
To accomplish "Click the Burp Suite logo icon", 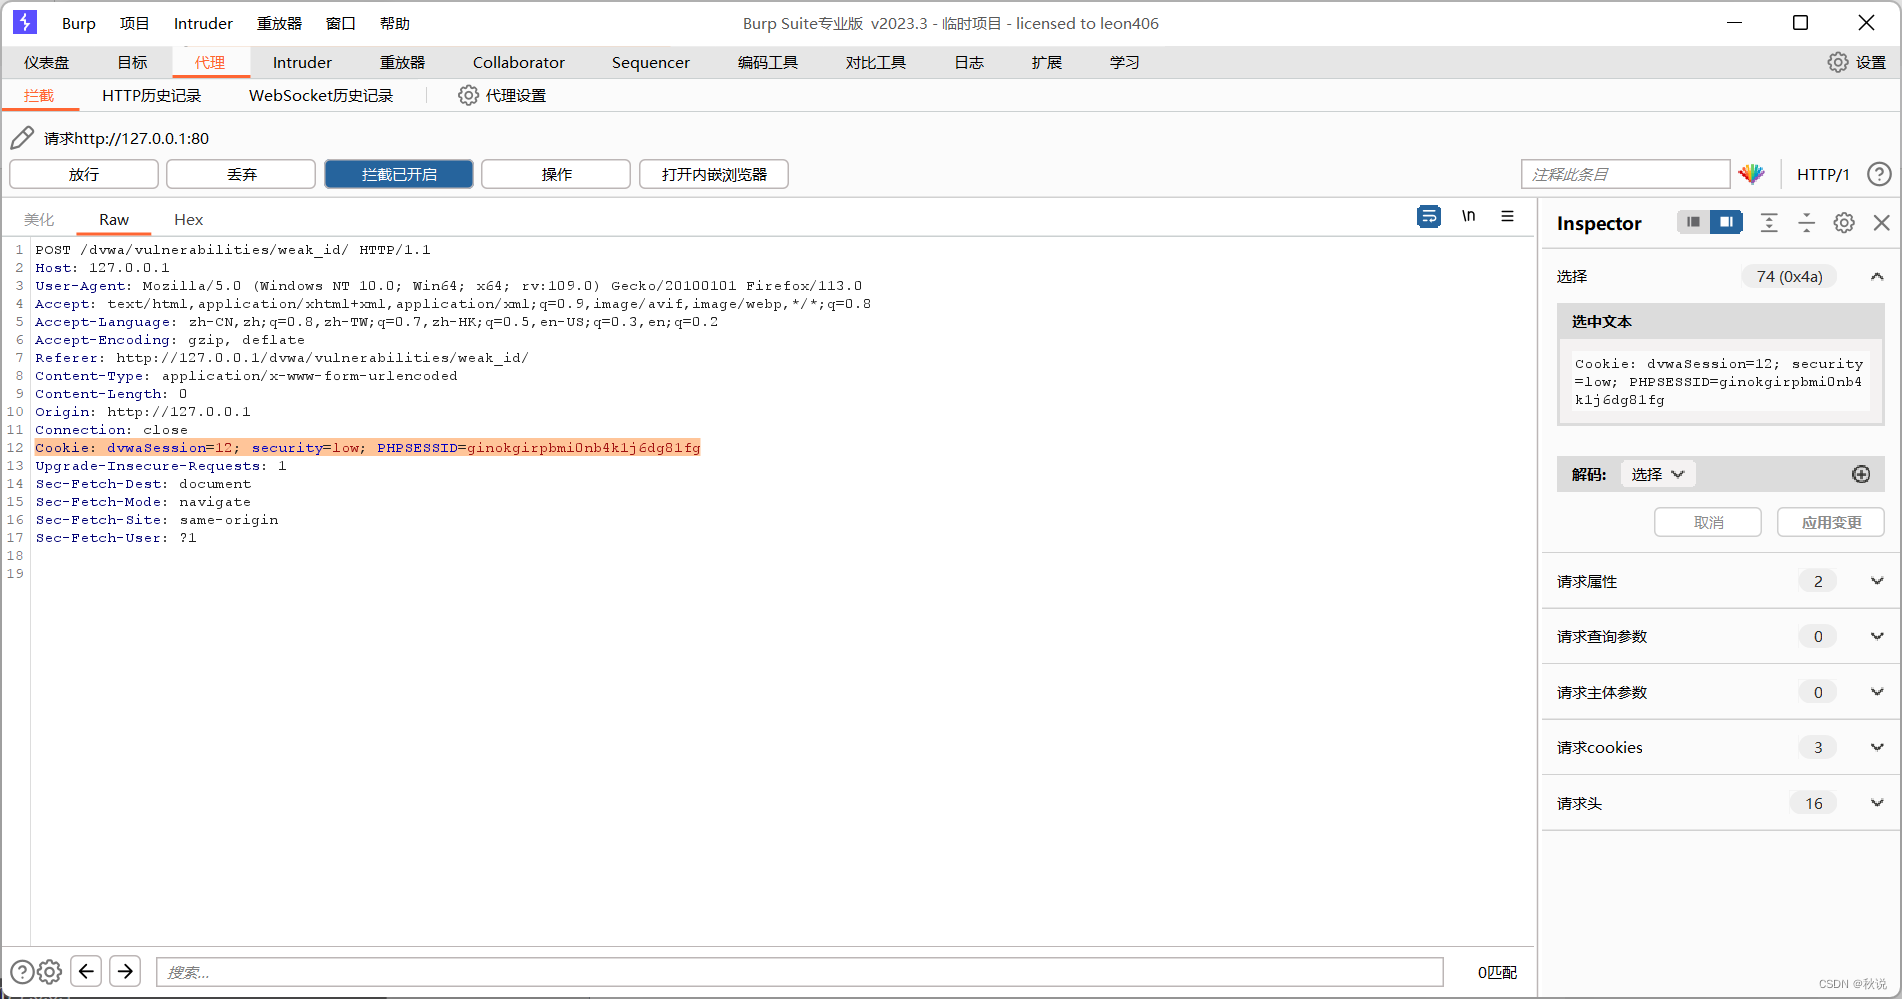I will pyautogui.click(x=25, y=22).
